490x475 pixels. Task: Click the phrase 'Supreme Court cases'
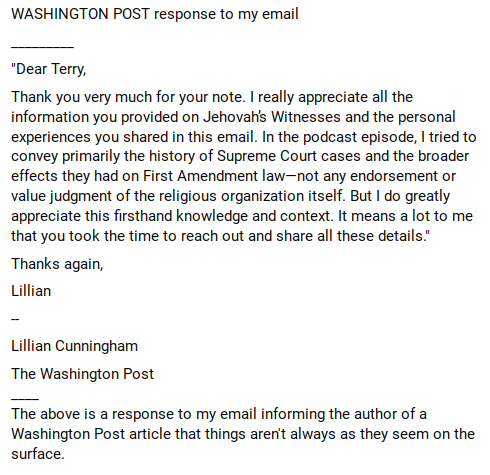(289, 156)
